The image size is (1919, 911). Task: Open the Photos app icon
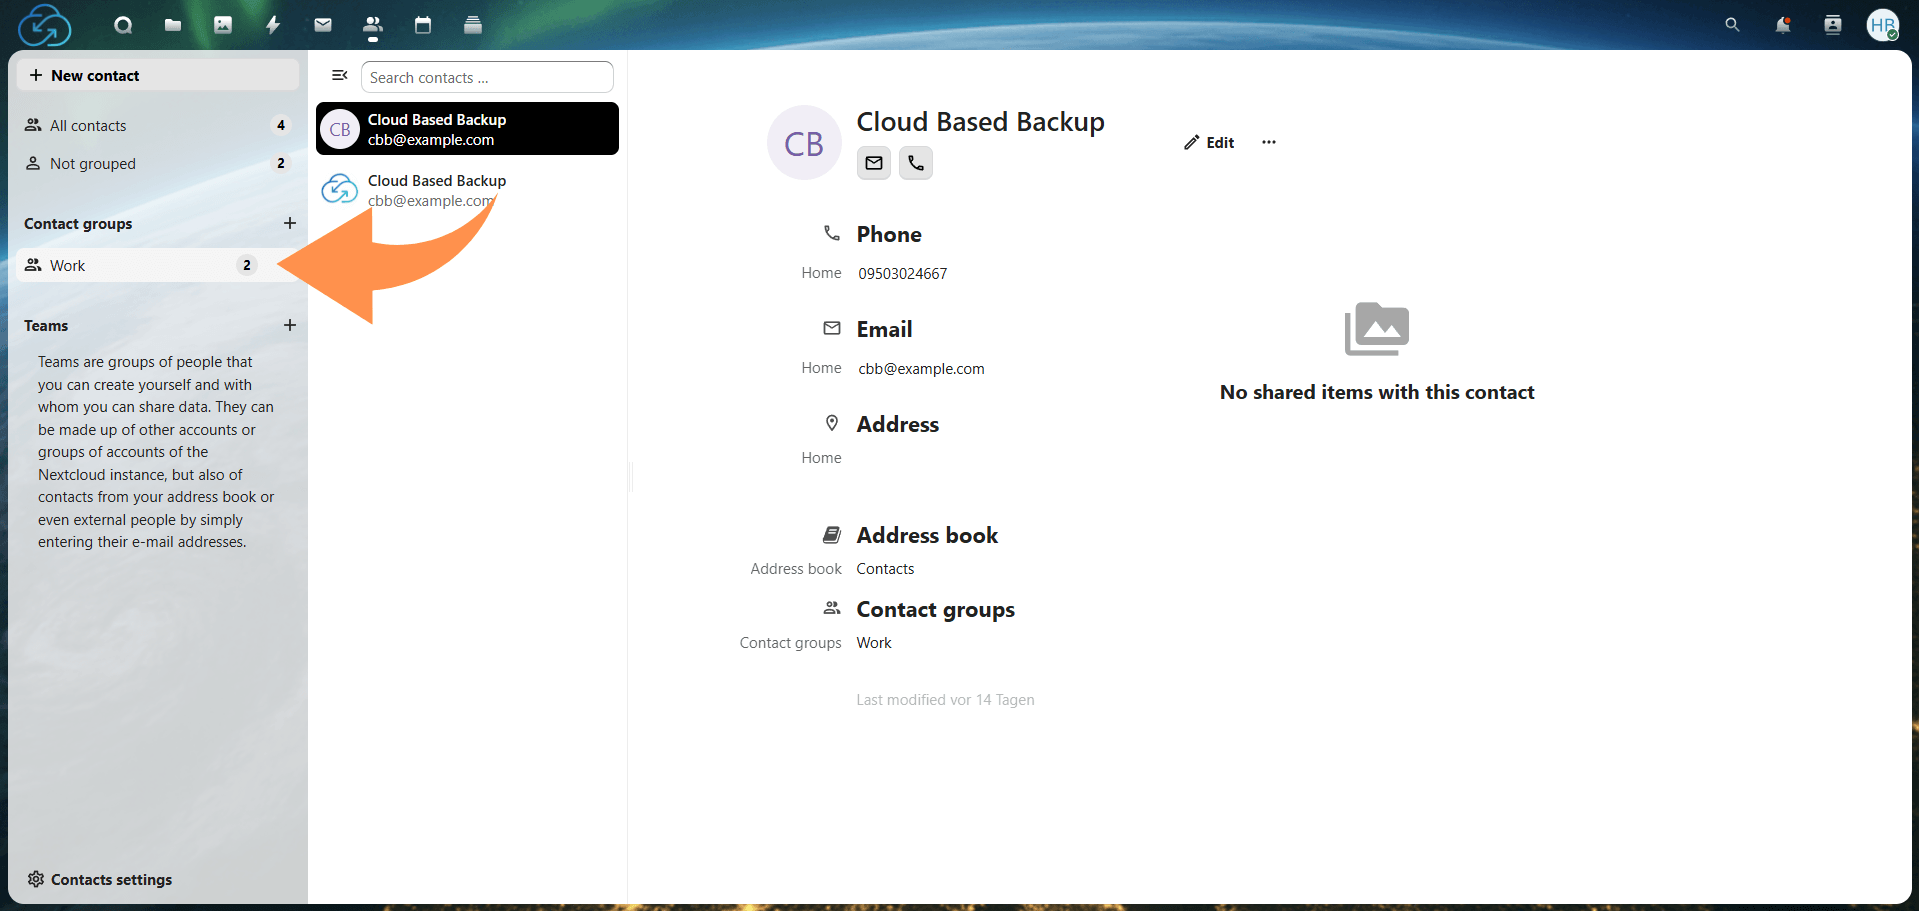coord(222,25)
